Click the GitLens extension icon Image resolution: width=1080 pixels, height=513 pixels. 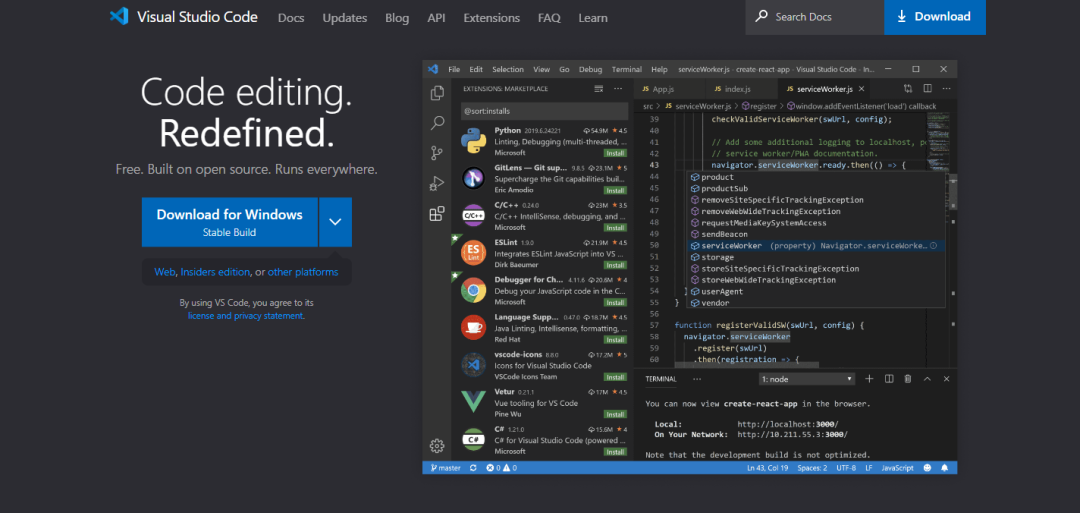474,179
